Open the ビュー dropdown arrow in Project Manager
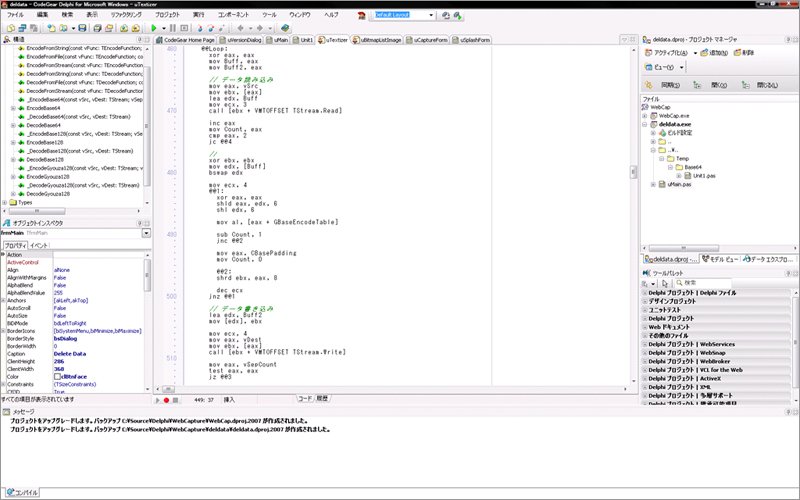800x500 pixels. click(x=681, y=67)
